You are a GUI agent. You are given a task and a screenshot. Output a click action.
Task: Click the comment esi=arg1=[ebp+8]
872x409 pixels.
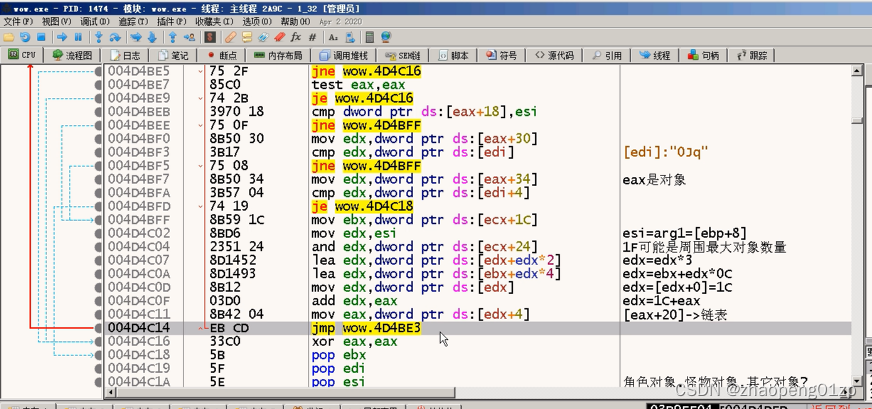pyautogui.click(x=685, y=233)
